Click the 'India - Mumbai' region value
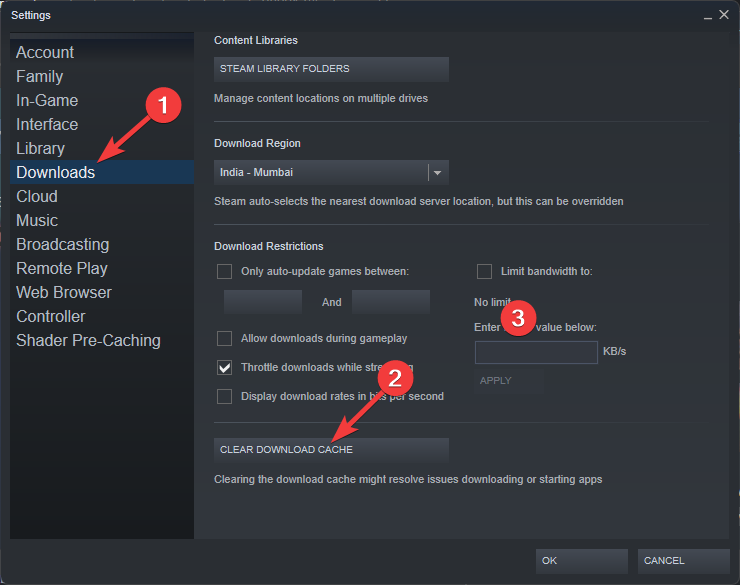 point(256,173)
